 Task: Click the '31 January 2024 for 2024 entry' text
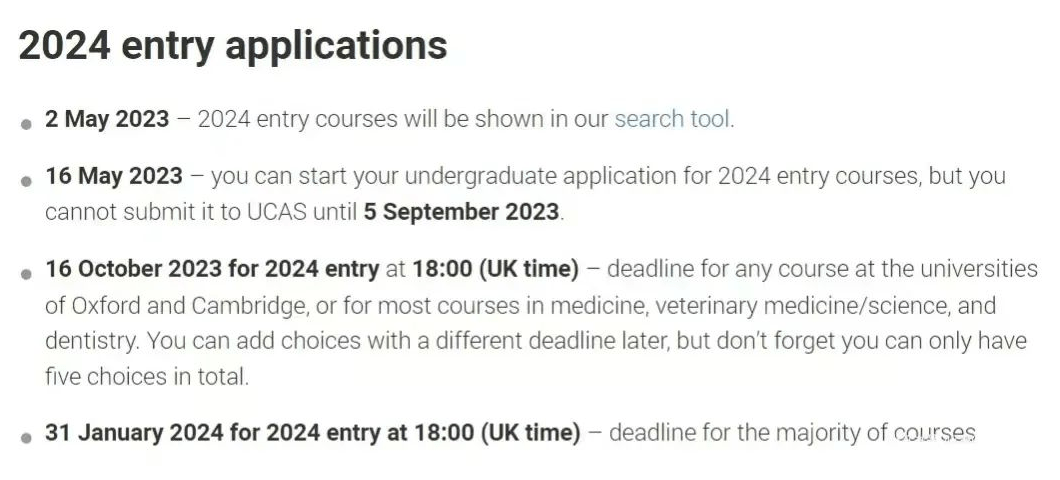click(213, 433)
